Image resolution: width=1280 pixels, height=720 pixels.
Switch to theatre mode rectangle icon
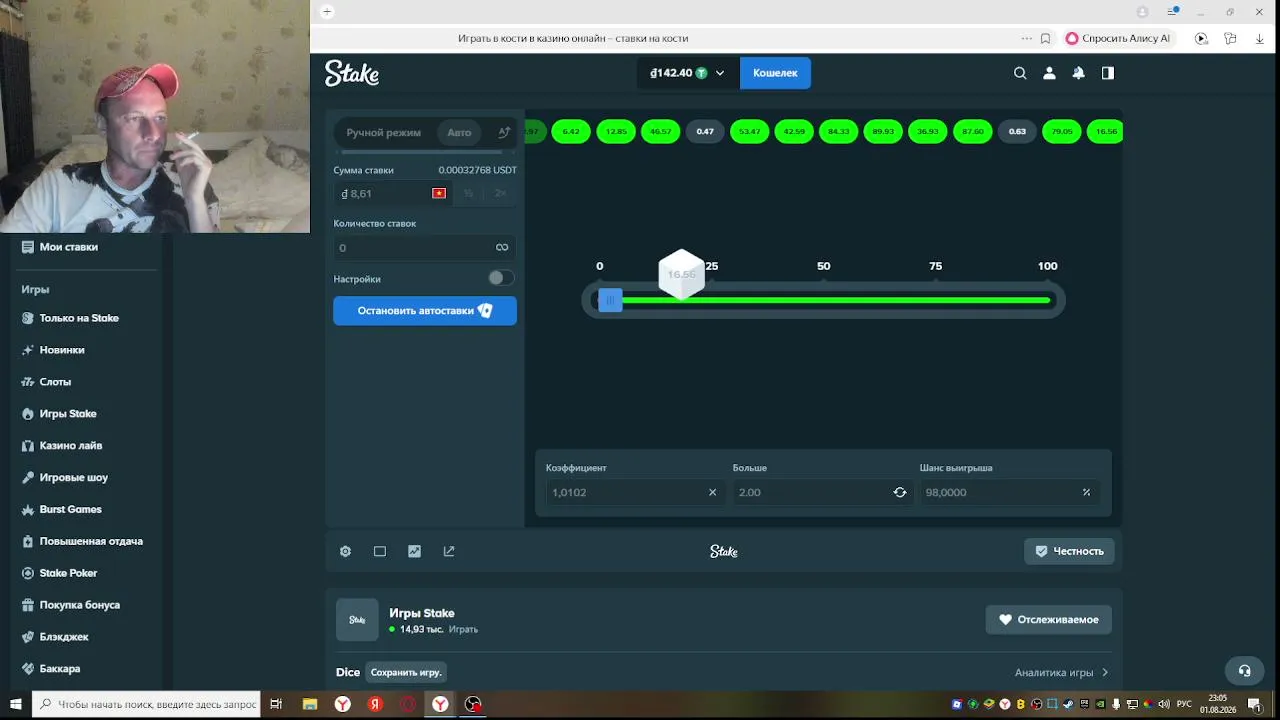380,551
